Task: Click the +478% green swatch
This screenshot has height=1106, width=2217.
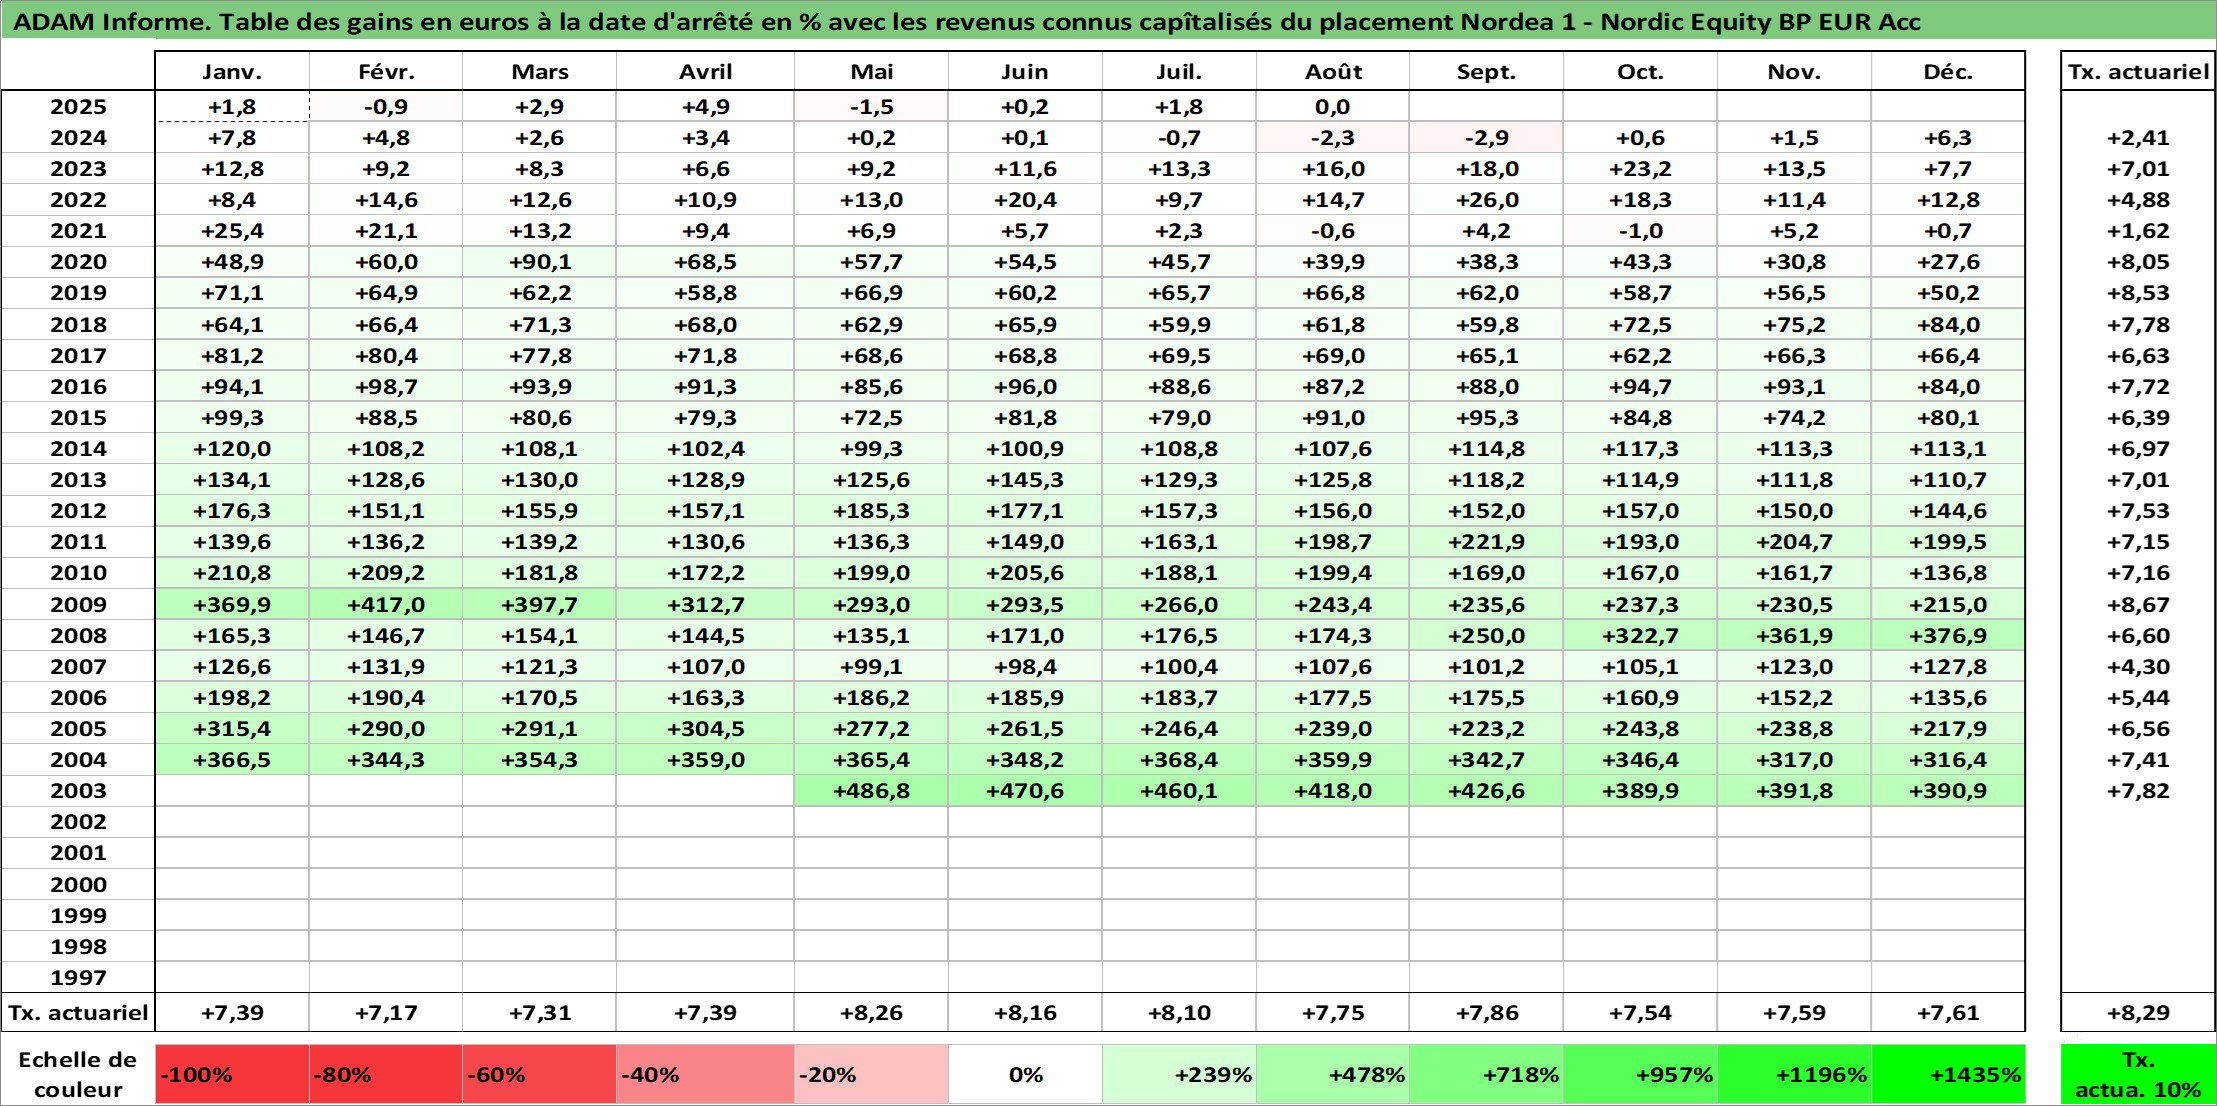Action: [1333, 1075]
